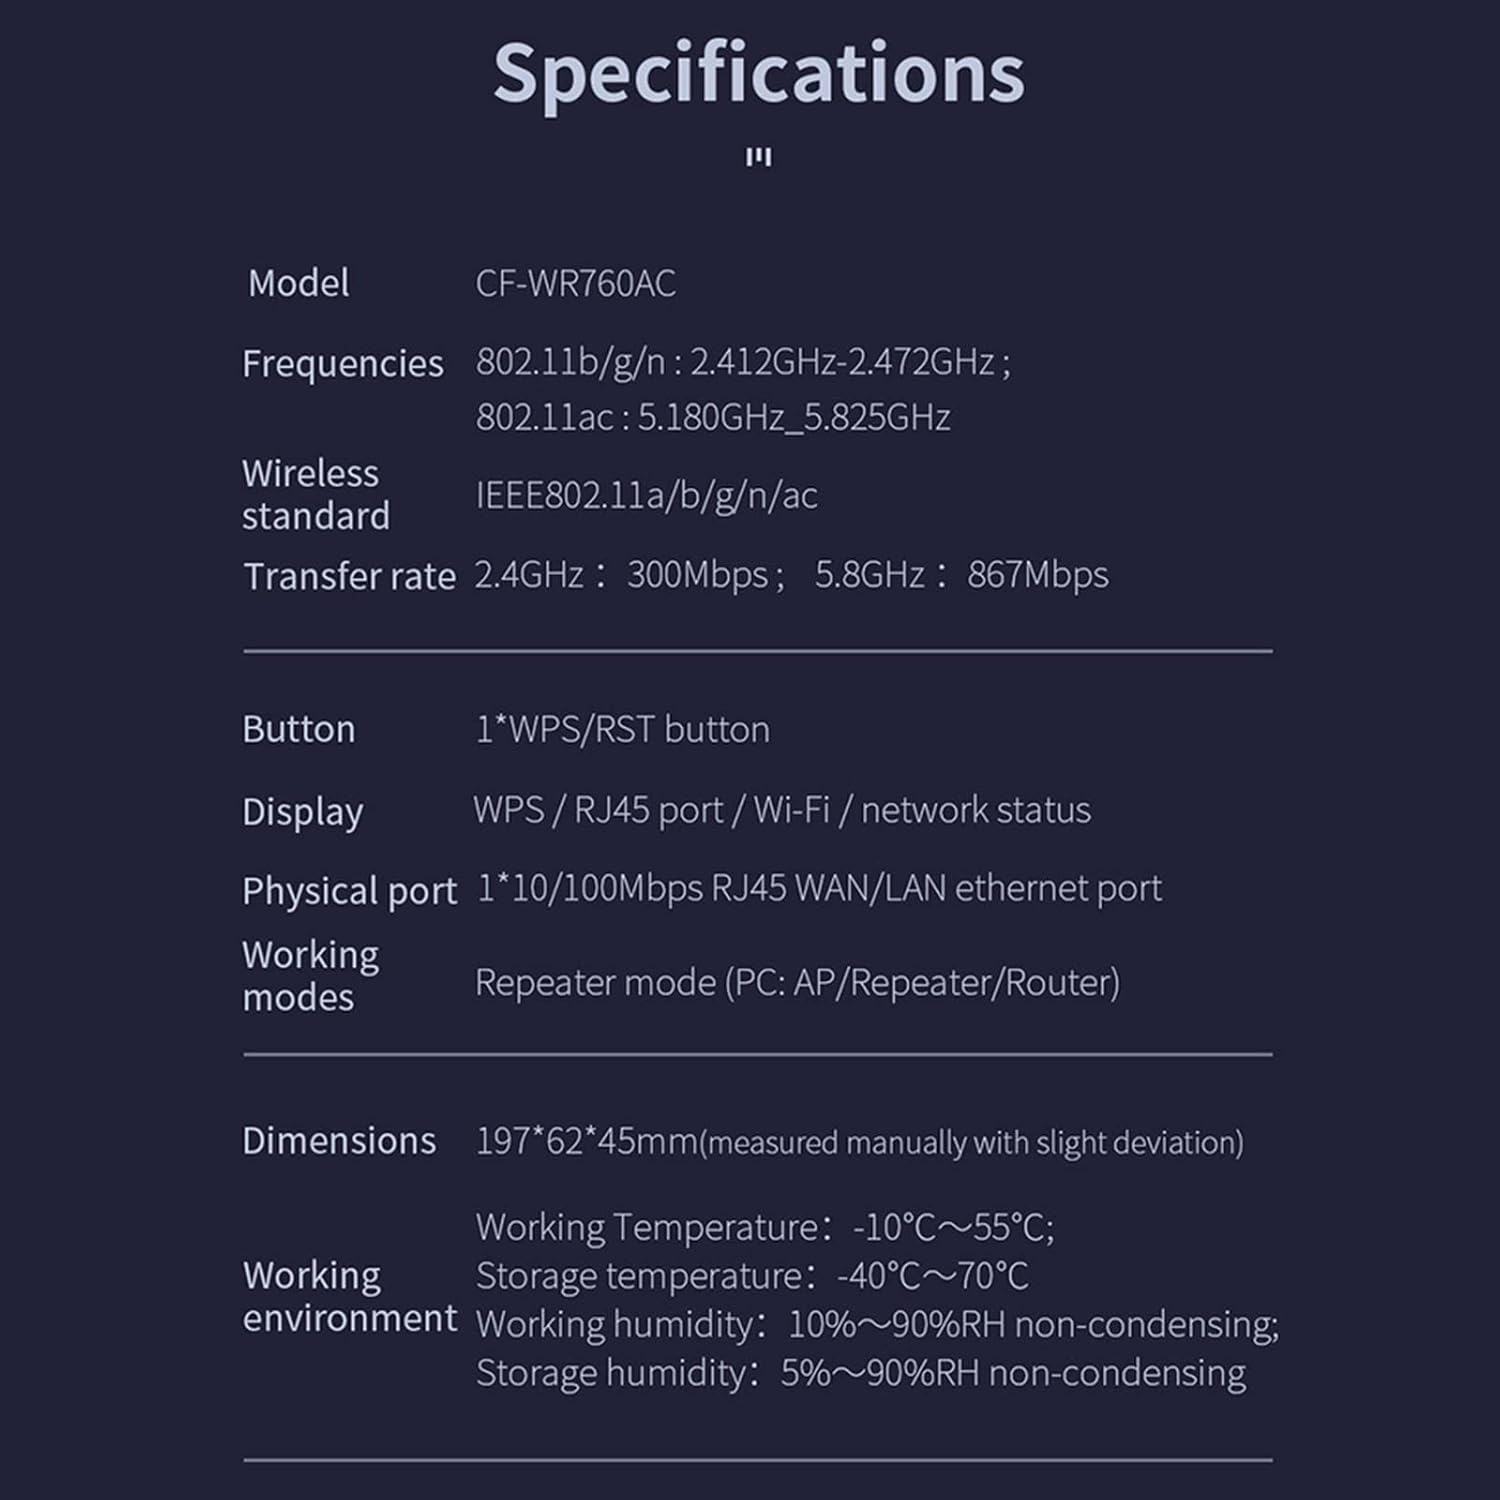Click the 1*WPS/RST button text
Viewport: 1500px width, 1500px height.
[x=622, y=730]
